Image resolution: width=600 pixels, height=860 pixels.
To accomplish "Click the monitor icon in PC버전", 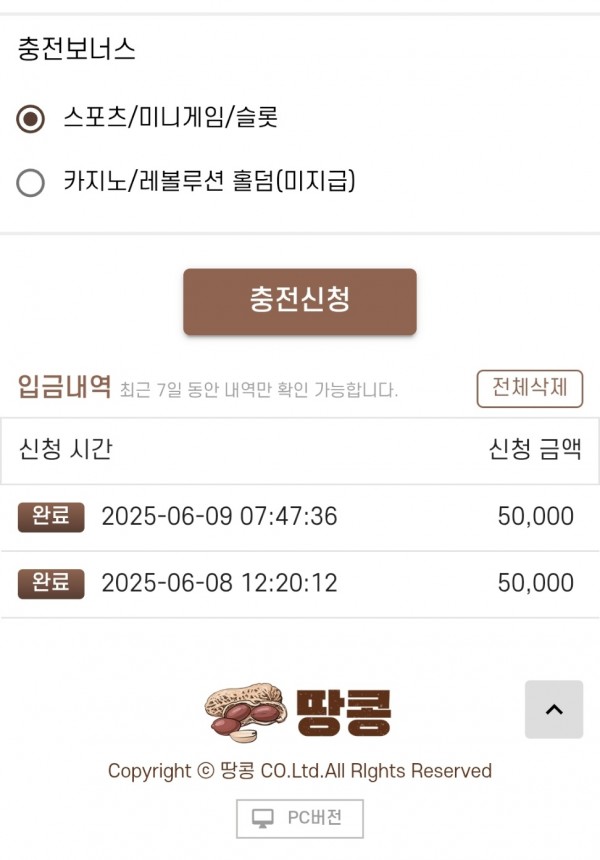I will [263, 818].
